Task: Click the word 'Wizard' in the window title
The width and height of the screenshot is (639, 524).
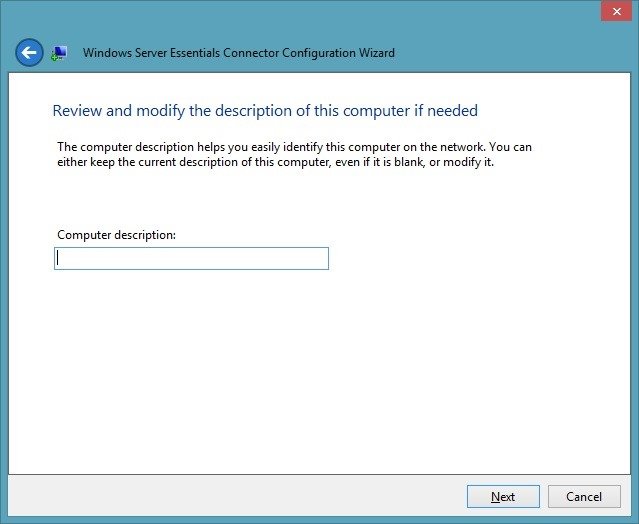Action: tap(377, 53)
